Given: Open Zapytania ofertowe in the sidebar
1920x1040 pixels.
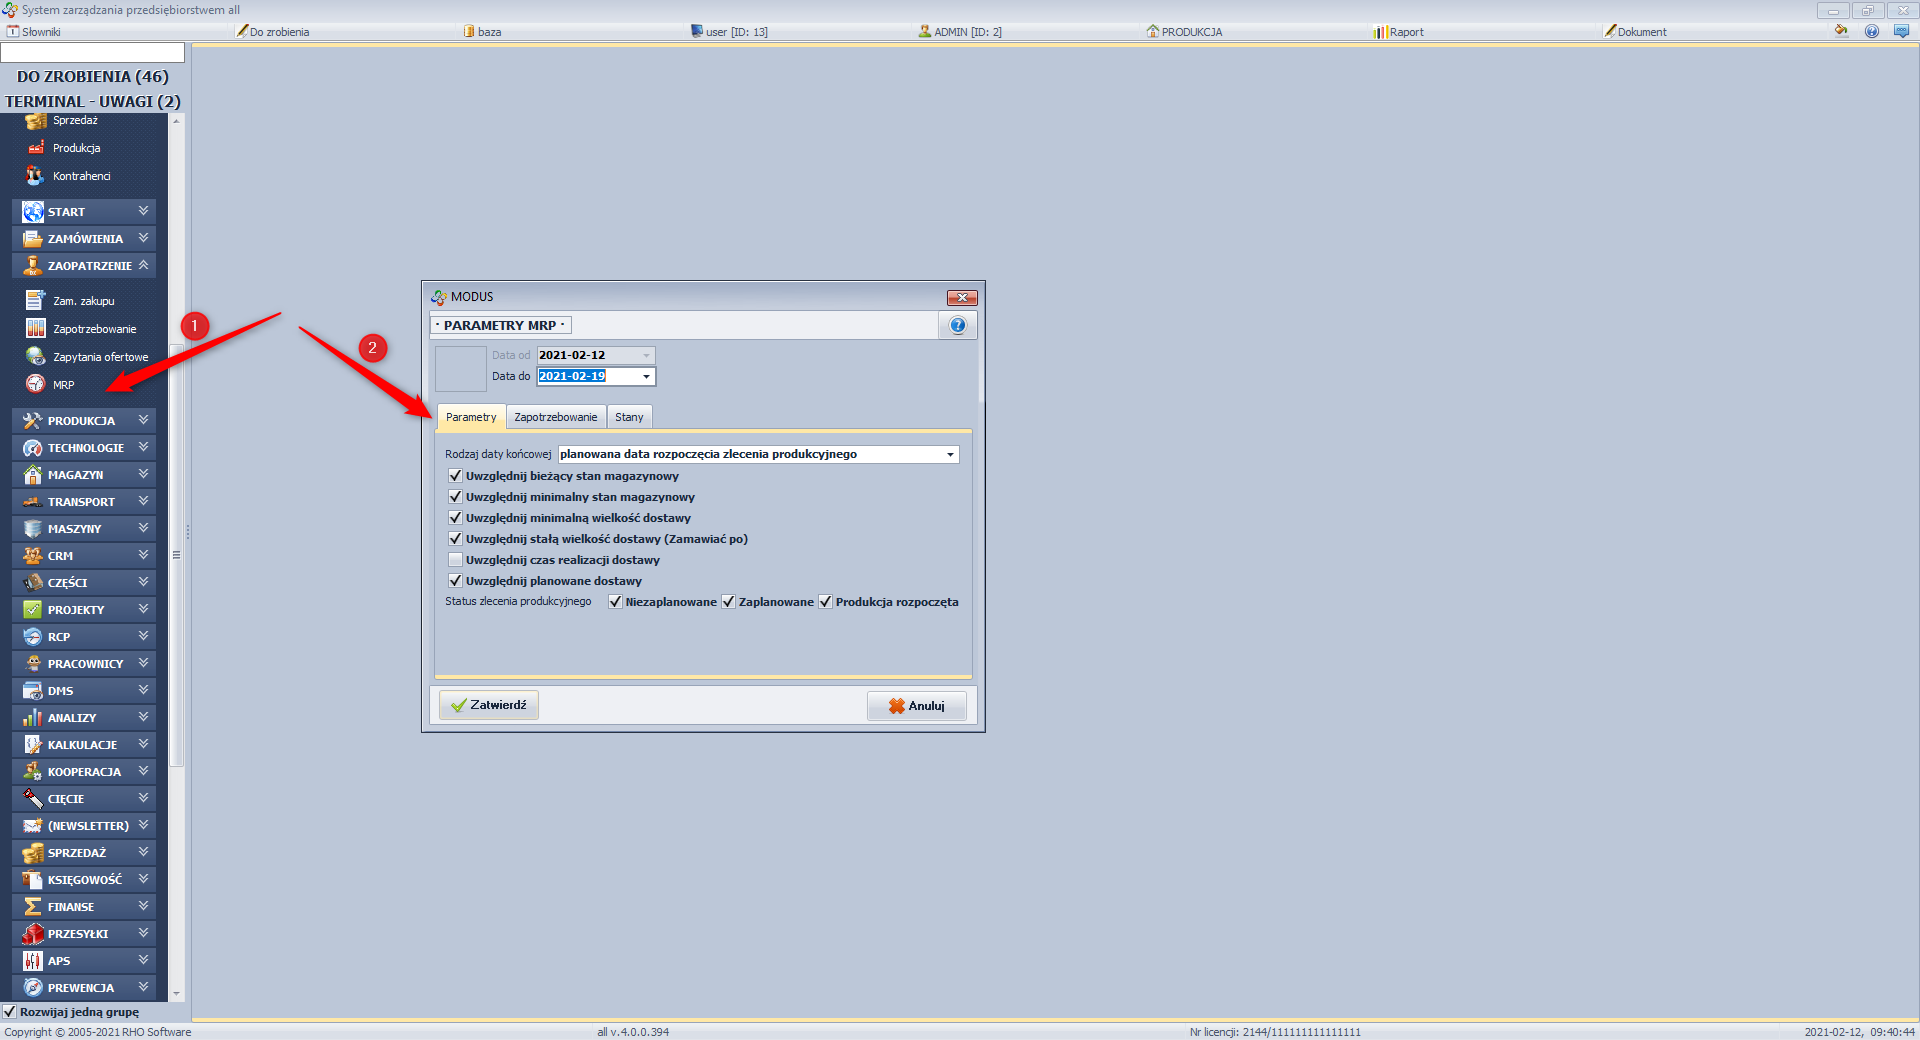Looking at the screenshot, I should click(36, 356).
